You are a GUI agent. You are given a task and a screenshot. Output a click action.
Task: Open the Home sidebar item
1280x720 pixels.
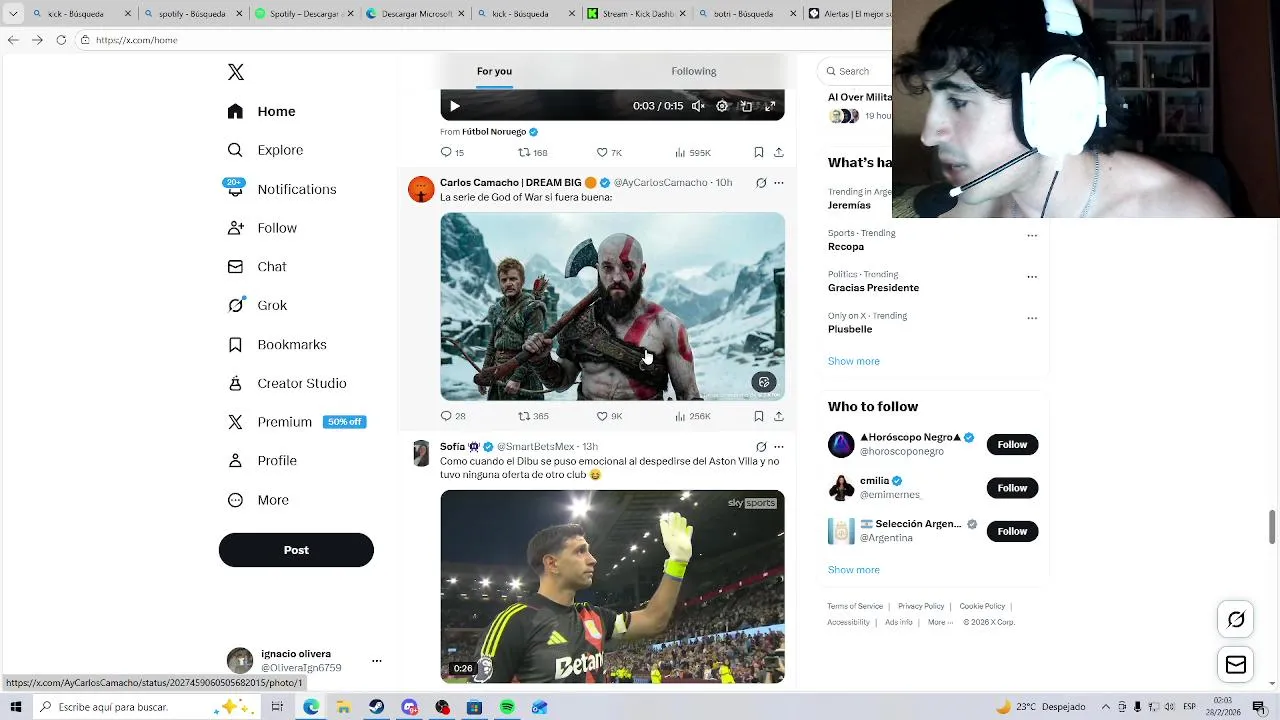pyautogui.click(x=262, y=111)
